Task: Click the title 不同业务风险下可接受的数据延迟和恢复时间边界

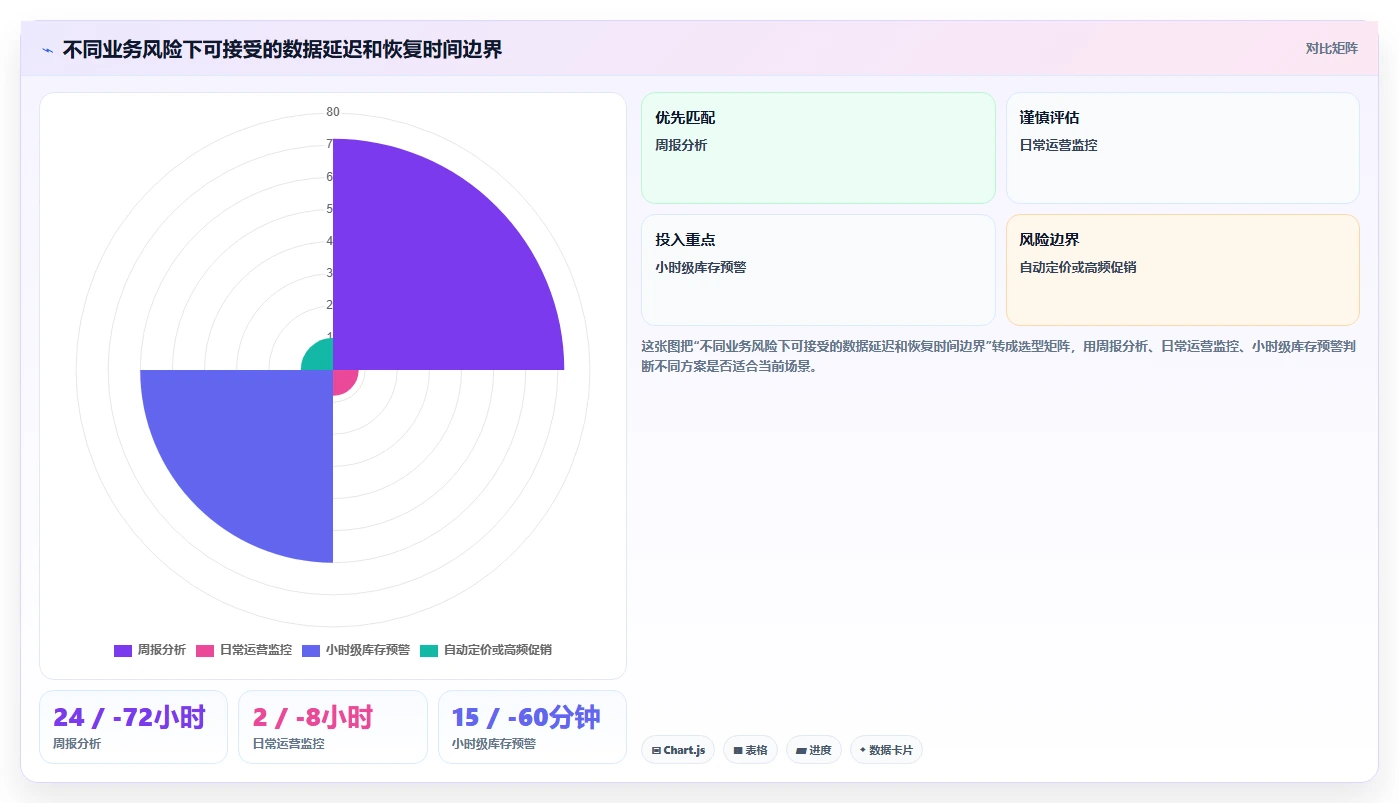Action: tap(282, 50)
